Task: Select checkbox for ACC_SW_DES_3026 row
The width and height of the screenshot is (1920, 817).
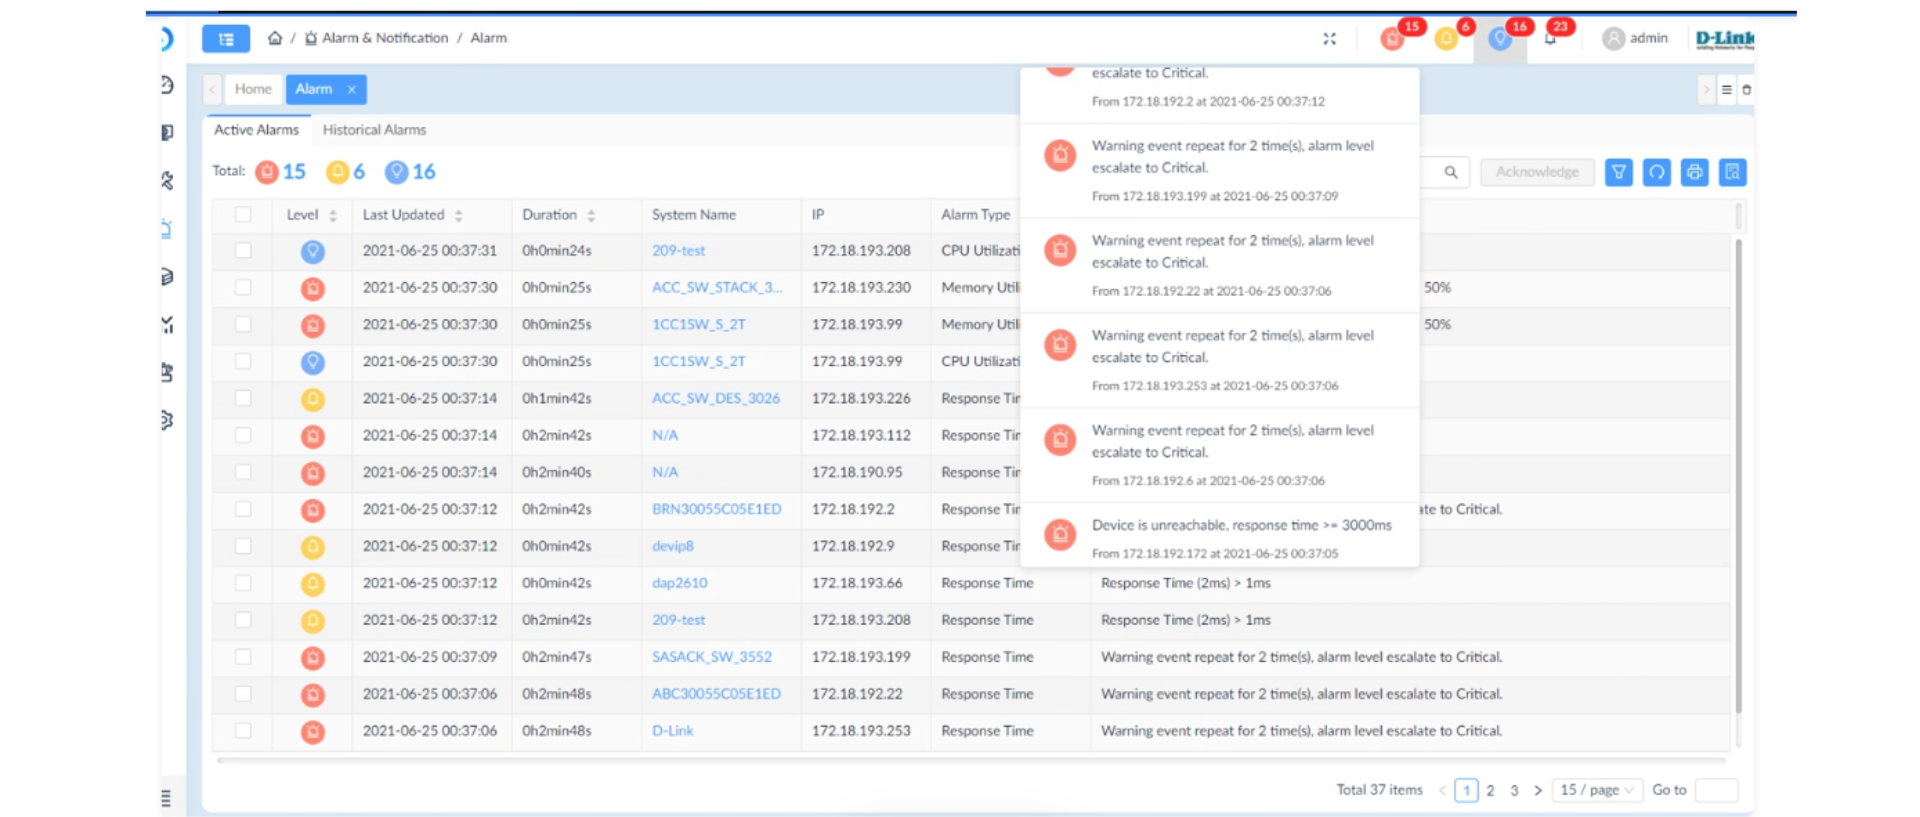Action: click(x=243, y=398)
